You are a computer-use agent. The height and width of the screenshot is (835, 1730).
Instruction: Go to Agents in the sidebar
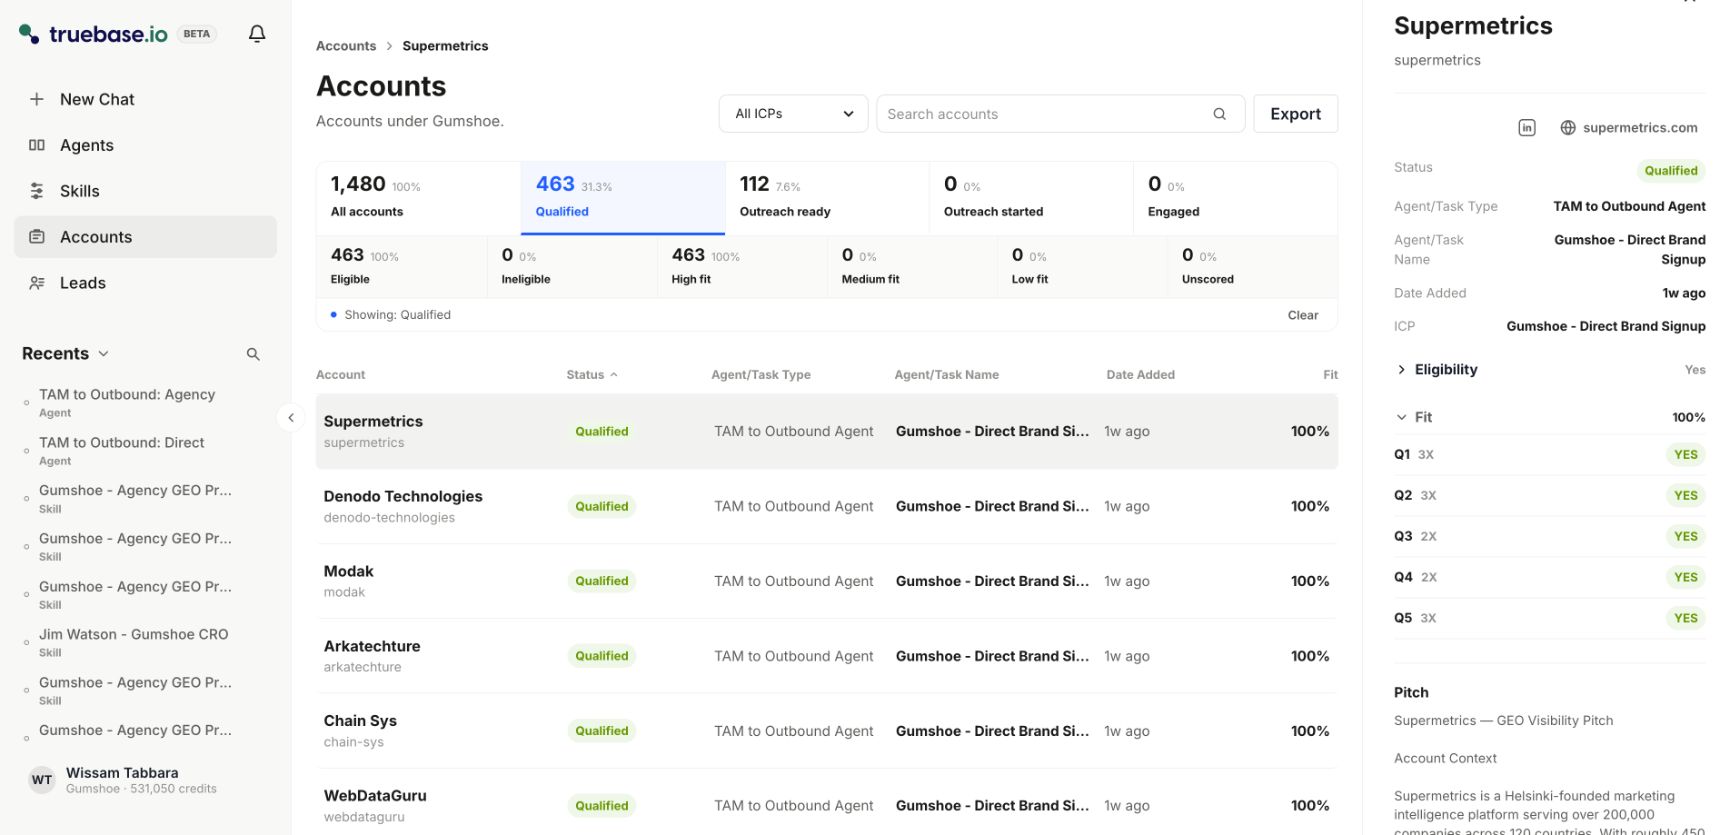tap(145, 145)
